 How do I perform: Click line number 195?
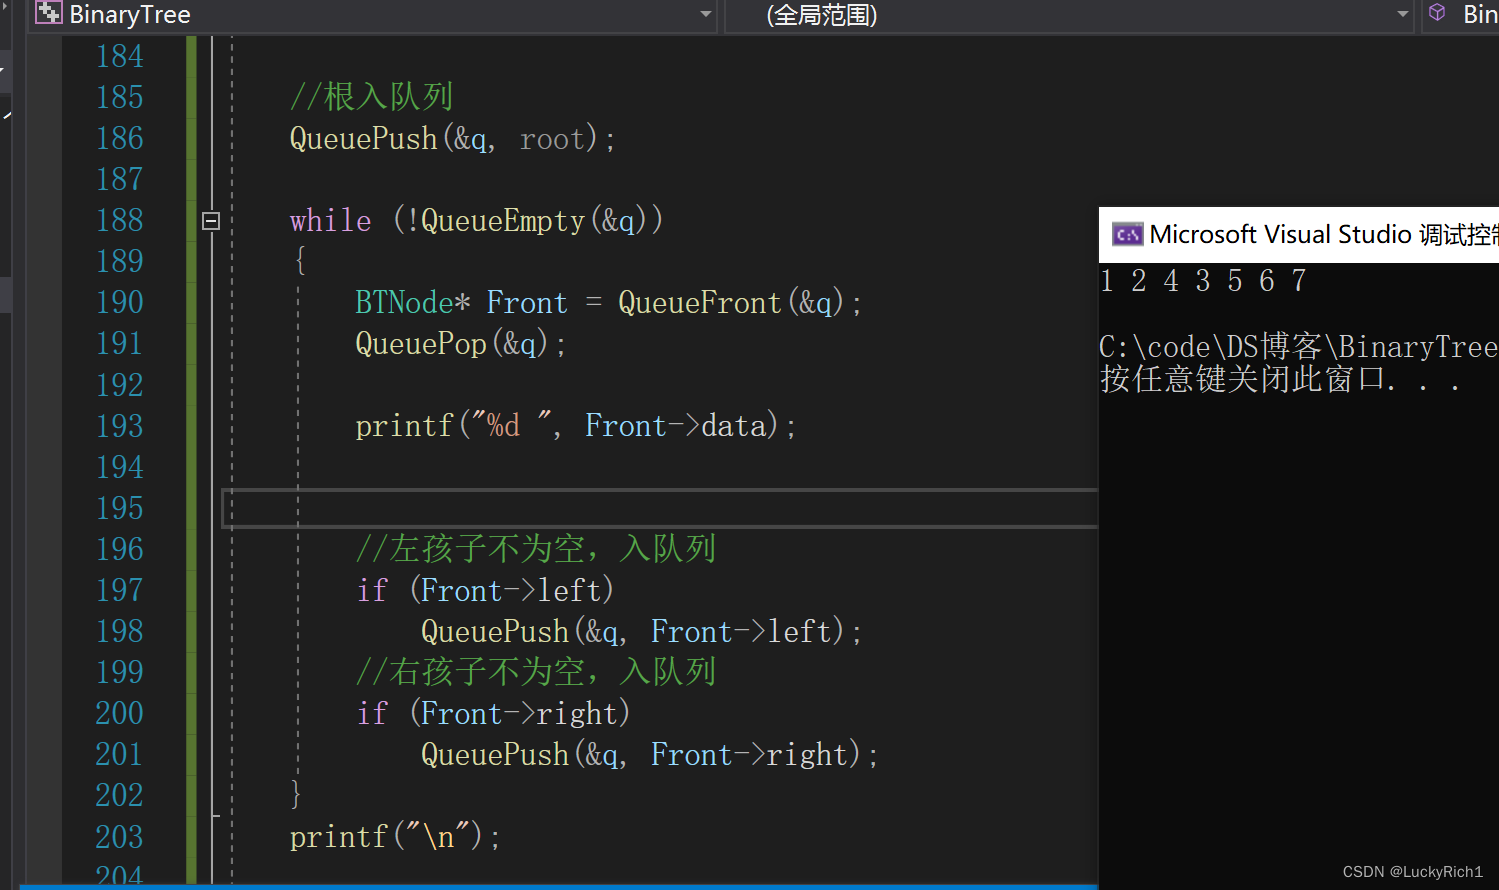coord(120,508)
